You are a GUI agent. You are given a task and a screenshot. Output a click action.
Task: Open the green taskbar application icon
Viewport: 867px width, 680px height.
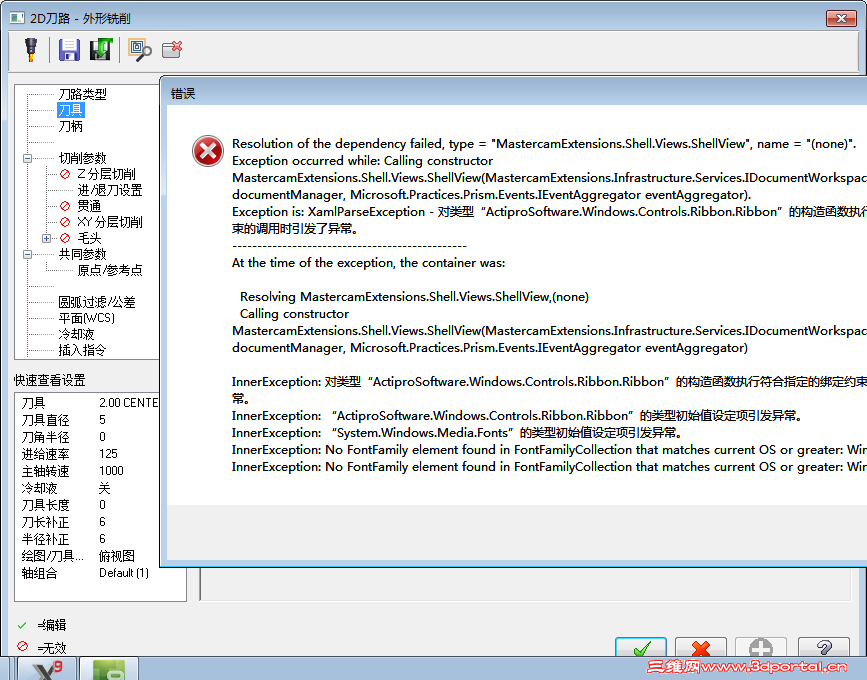tap(109, 669)
